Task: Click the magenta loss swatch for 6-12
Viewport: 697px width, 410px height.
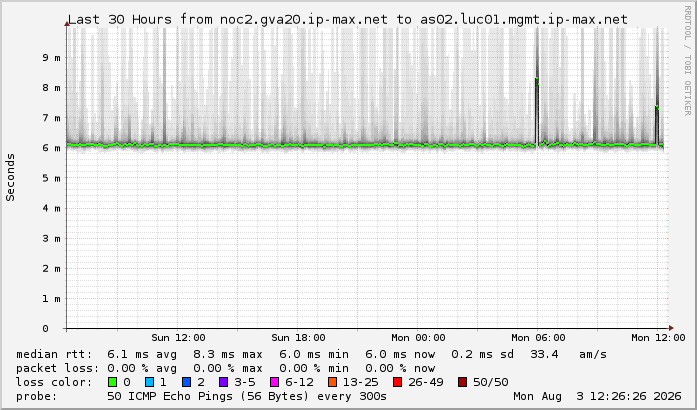Action: [x=275, y=382]
